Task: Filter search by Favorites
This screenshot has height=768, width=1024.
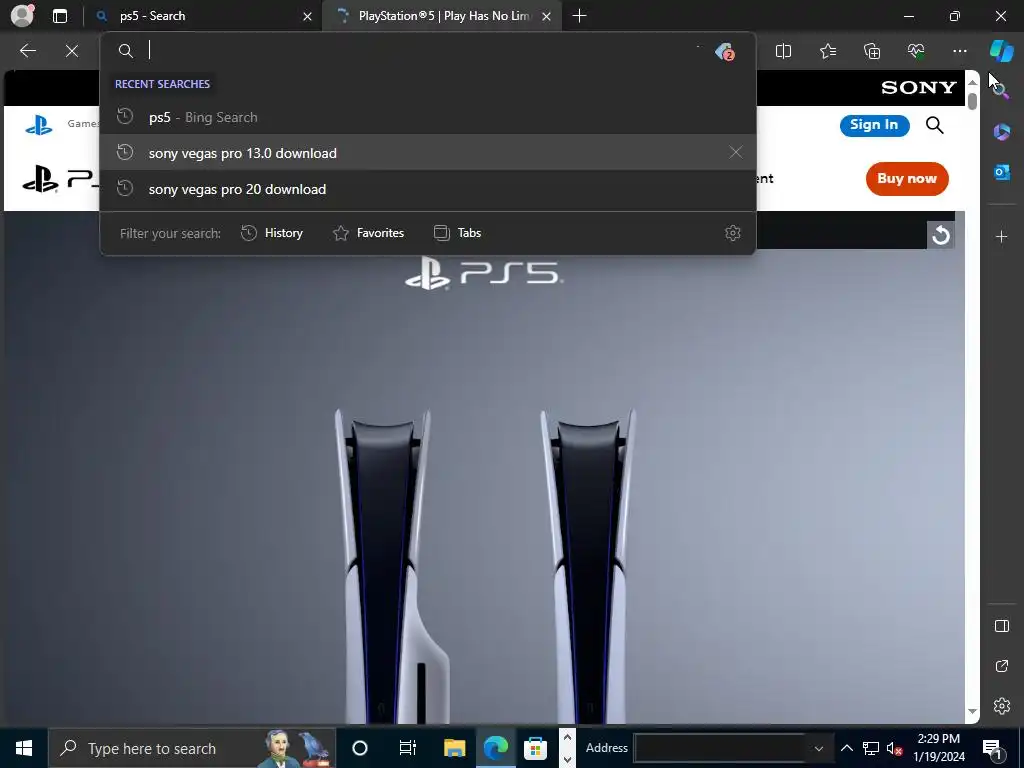Action: click(368, 233)
